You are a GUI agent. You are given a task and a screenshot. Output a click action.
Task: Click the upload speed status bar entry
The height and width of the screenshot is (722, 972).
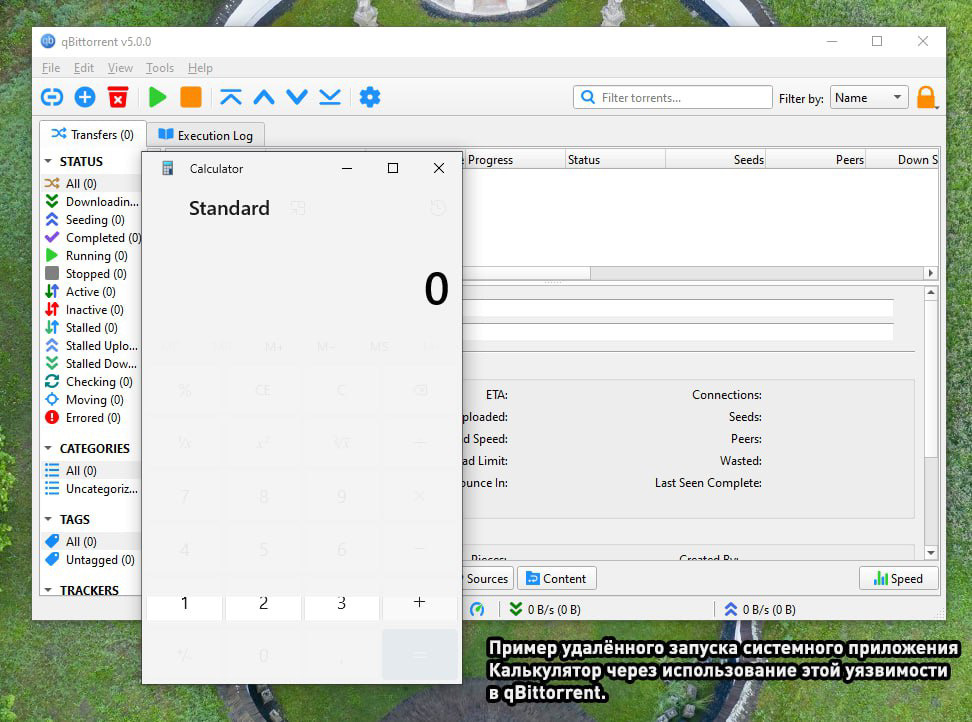pos(760,610)
